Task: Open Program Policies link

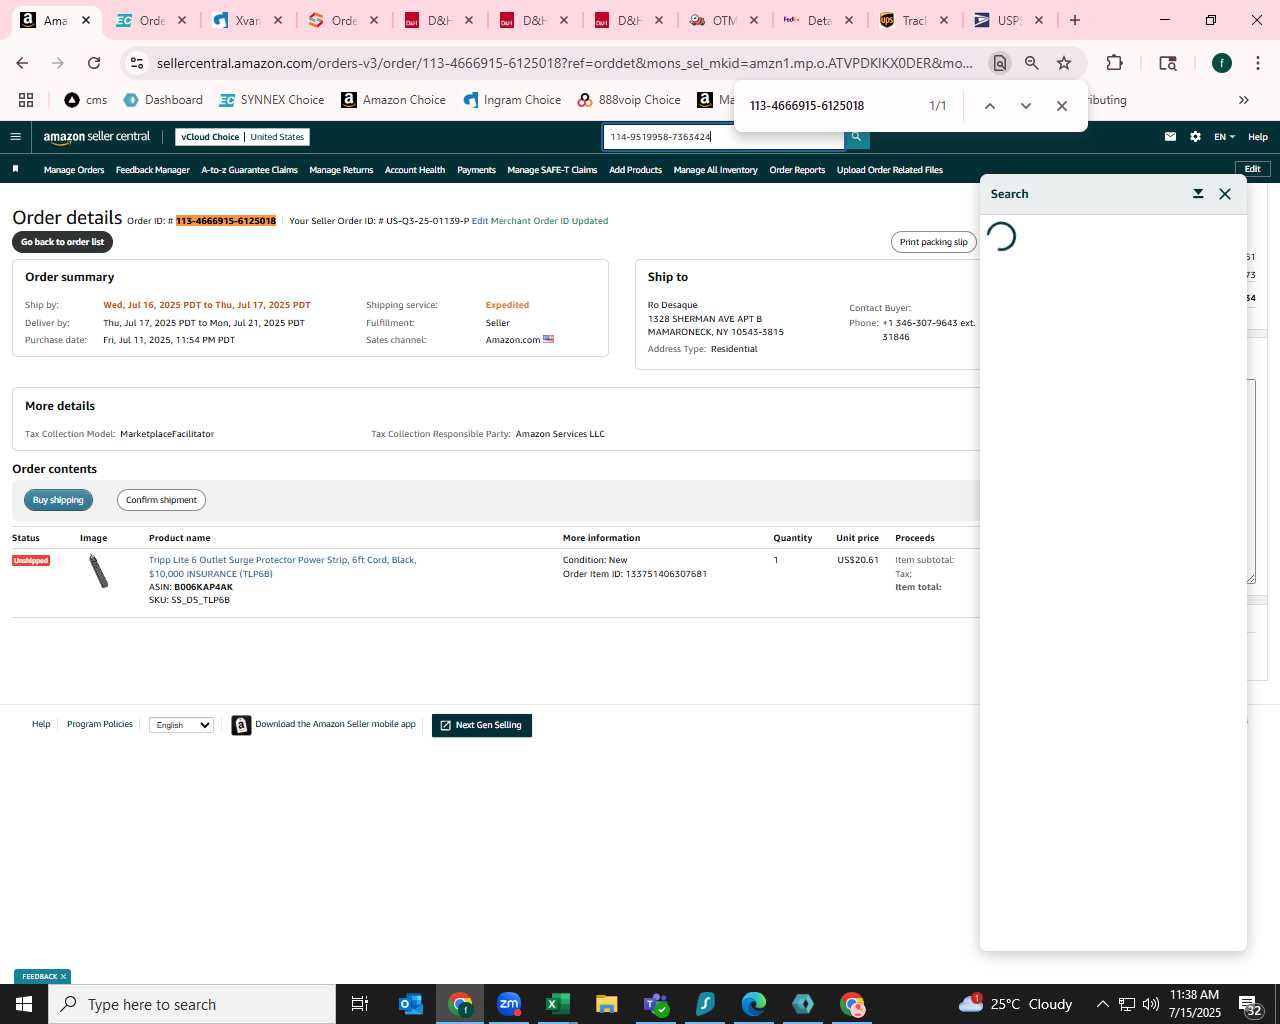Action: click(100, 724)
